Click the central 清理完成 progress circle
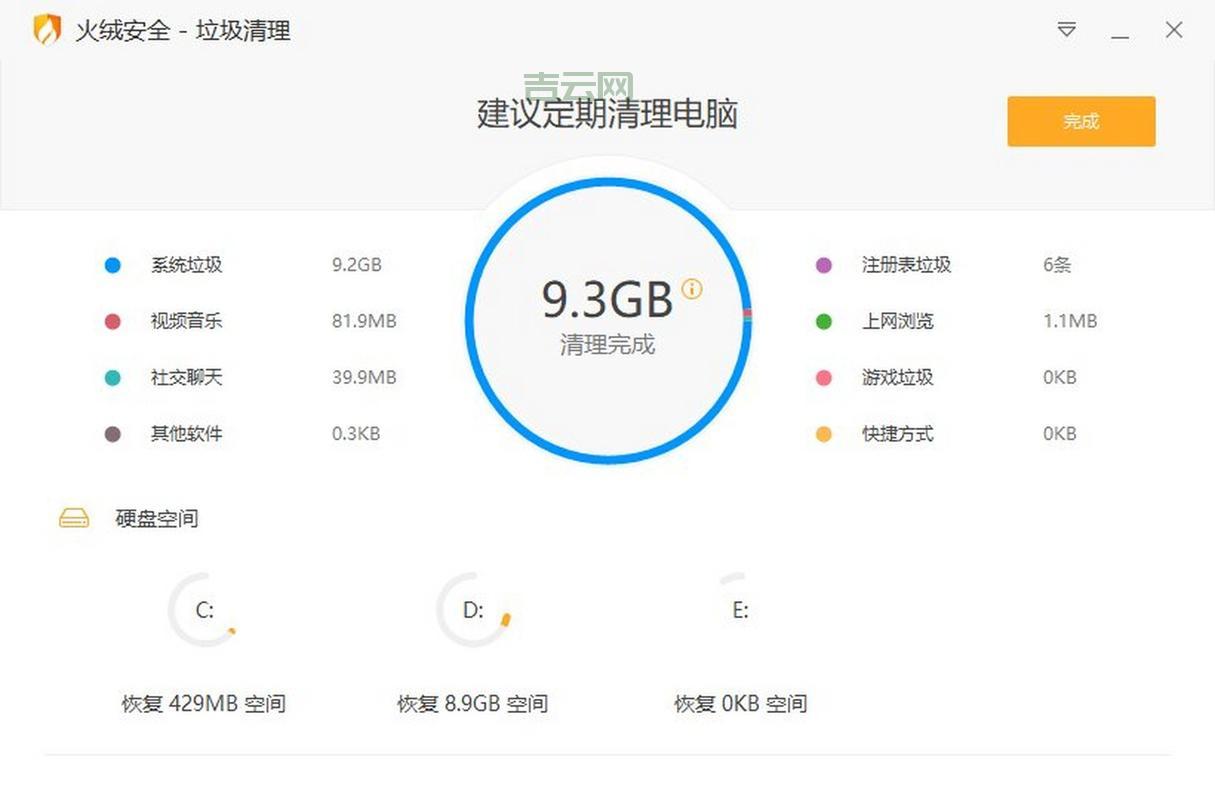1215x800 pixels. tap(607, 320)
